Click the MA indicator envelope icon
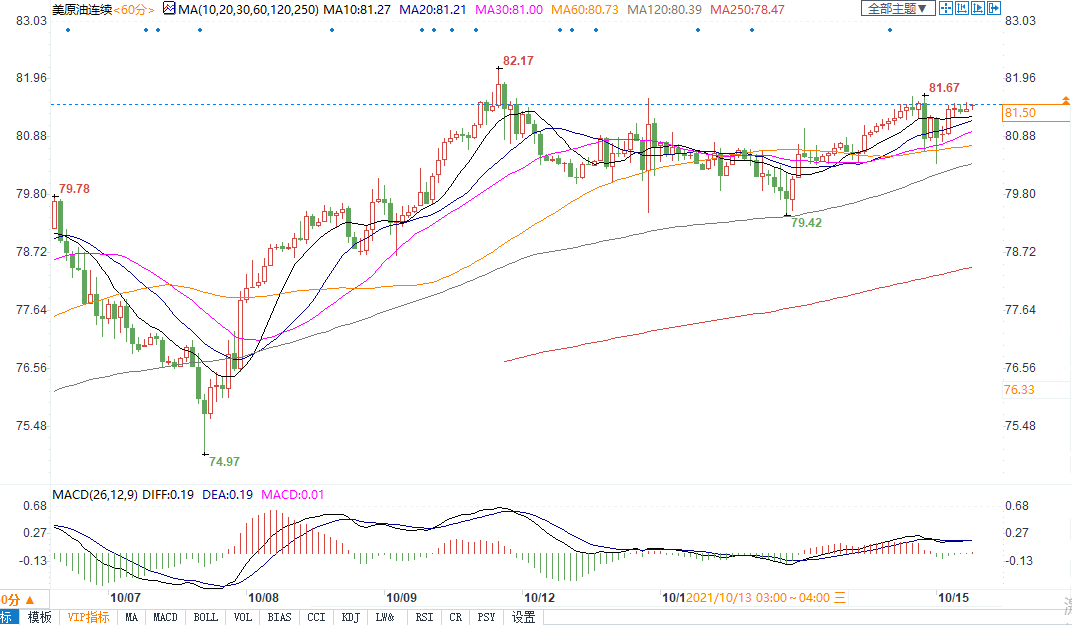This screenshot has width=1072, height=625. [x=167, y=8]
